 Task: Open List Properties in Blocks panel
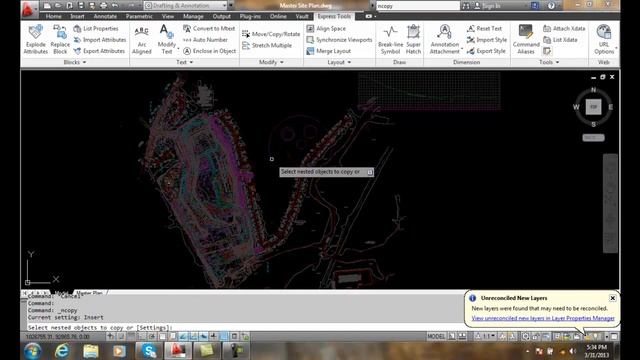coord(96,29)
